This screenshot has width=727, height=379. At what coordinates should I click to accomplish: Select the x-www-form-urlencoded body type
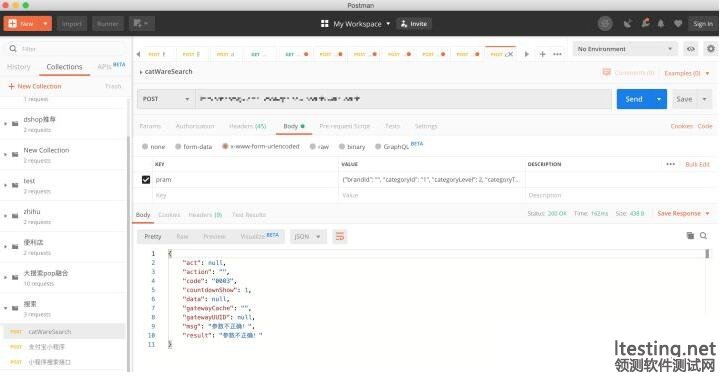coord(225,146)
